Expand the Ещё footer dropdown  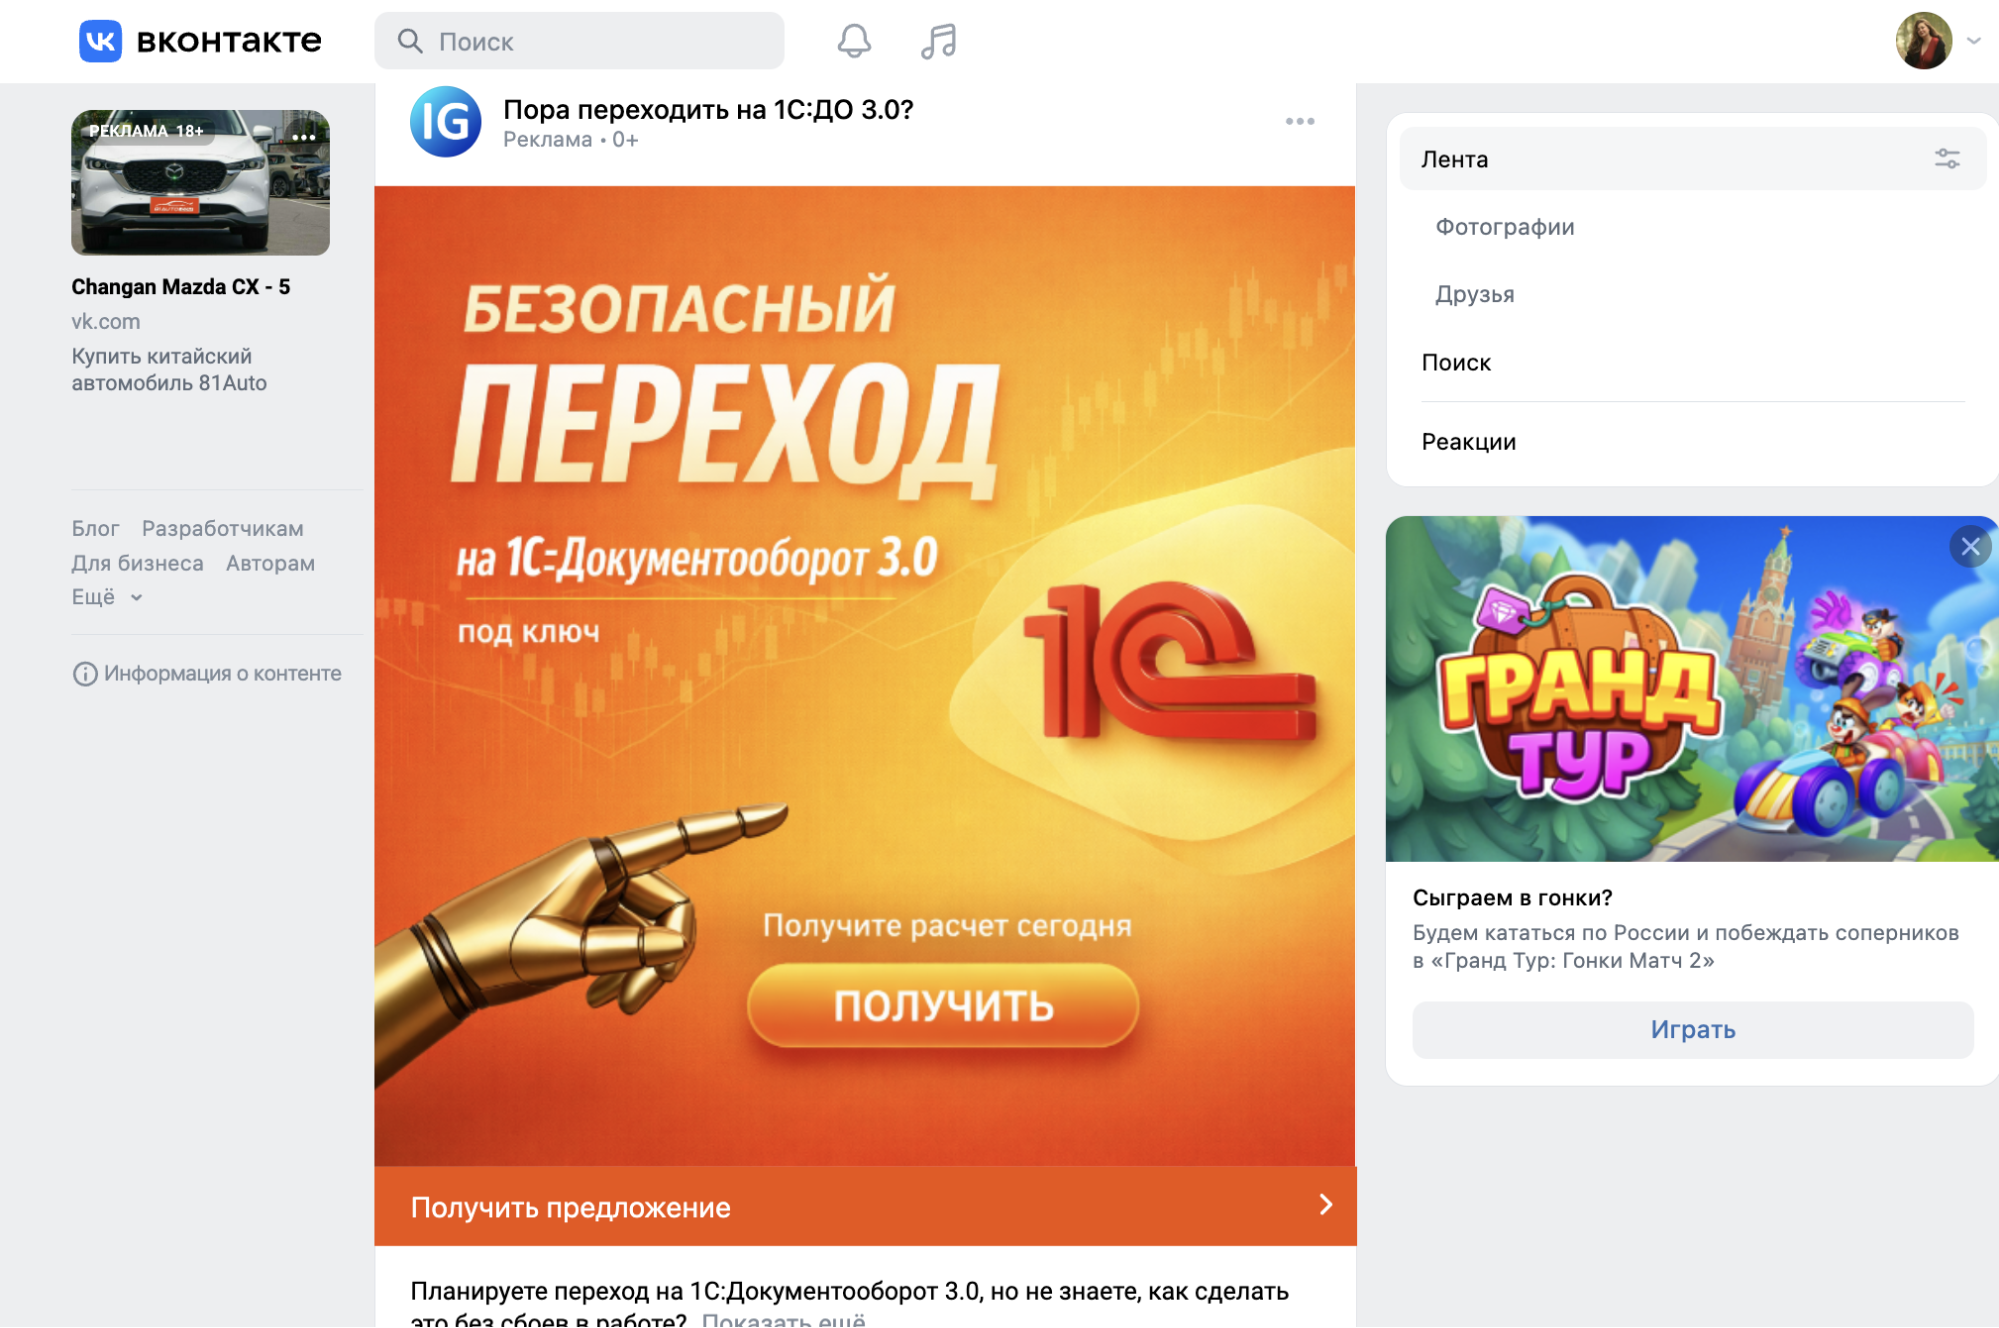click(107, 597)
